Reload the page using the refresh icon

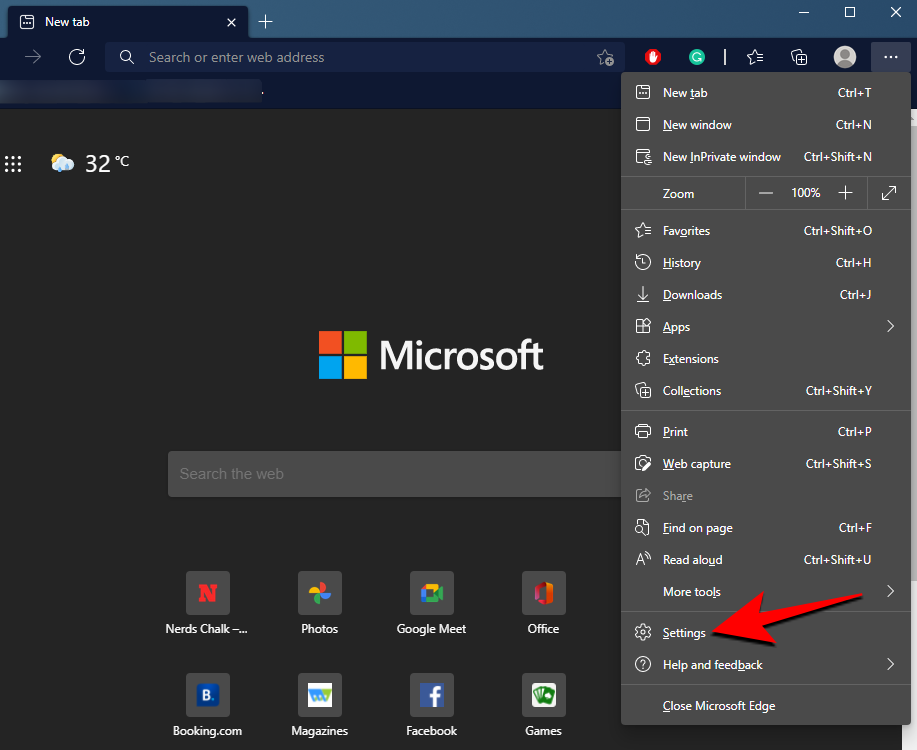click(x=77, y=57)
